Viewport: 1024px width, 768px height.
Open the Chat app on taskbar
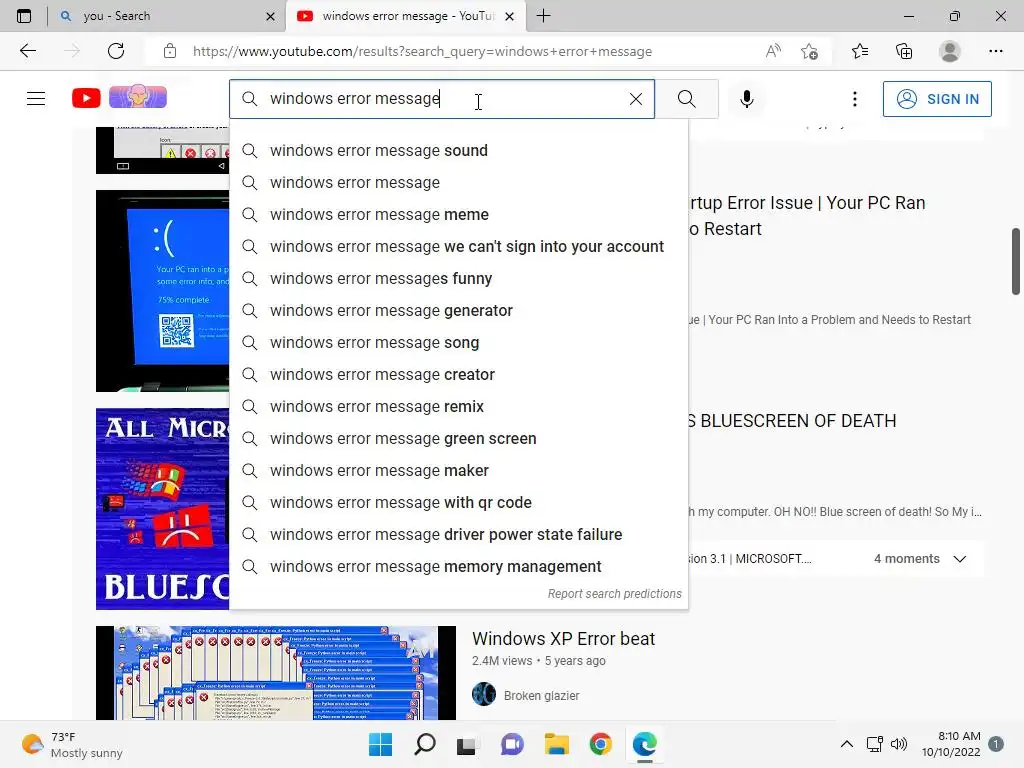point(512,744)
